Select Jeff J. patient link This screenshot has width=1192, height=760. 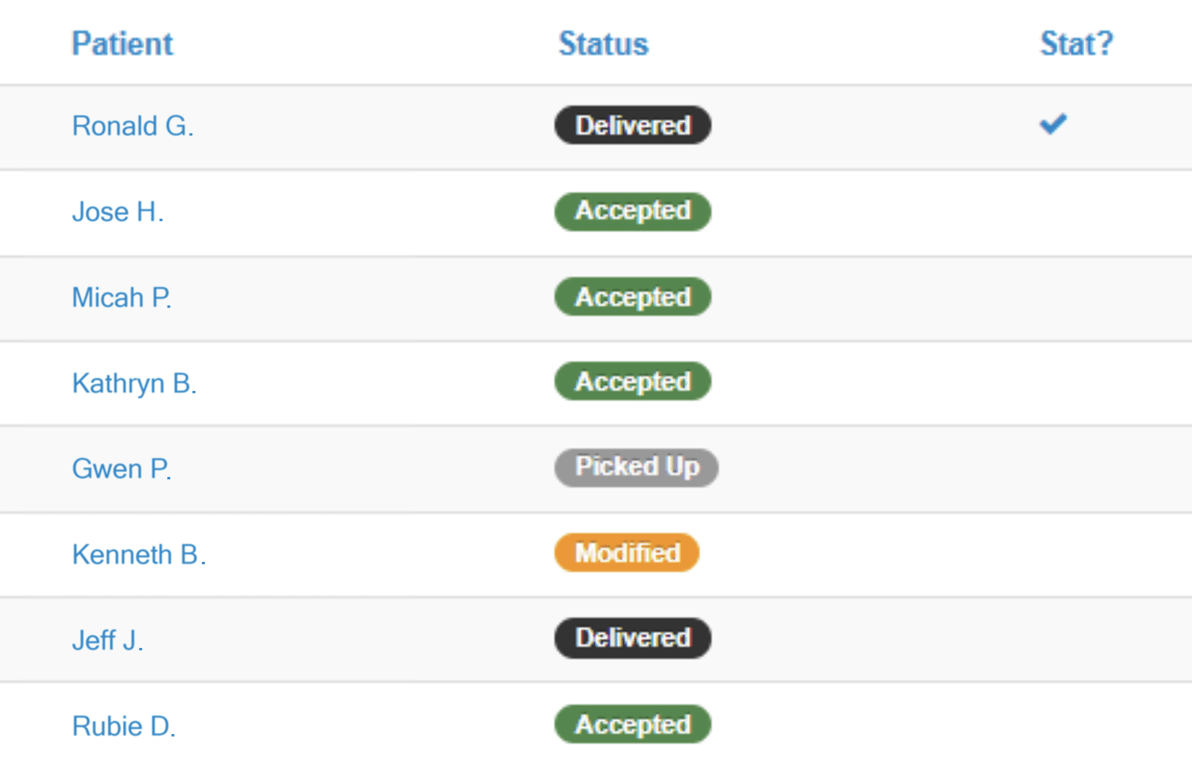(107, 640)
